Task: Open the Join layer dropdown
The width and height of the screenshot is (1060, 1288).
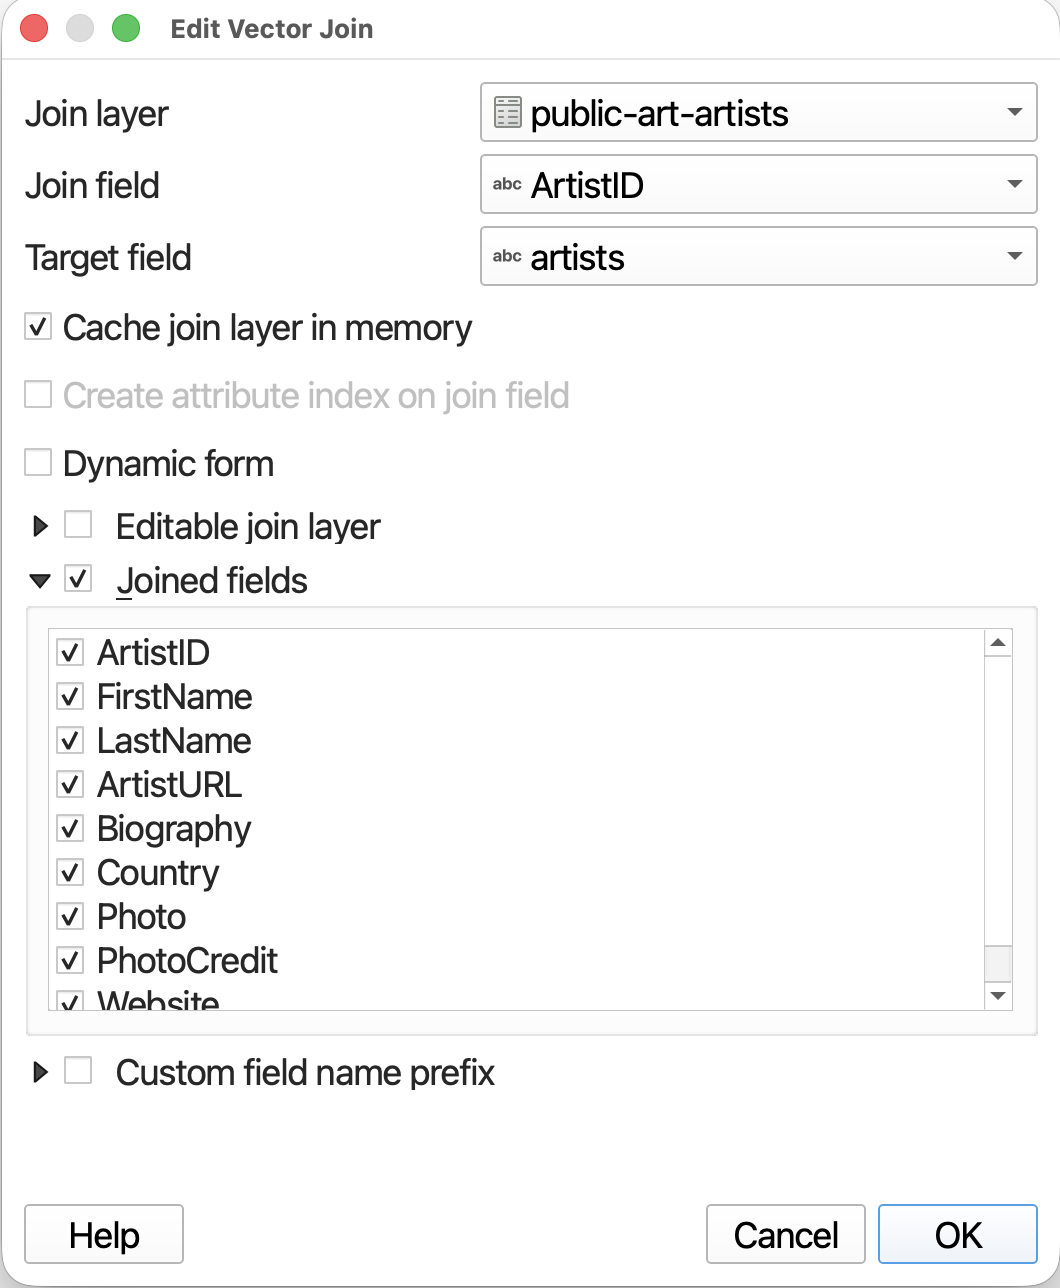Action: pyautogui.click(x=758, y=113)
